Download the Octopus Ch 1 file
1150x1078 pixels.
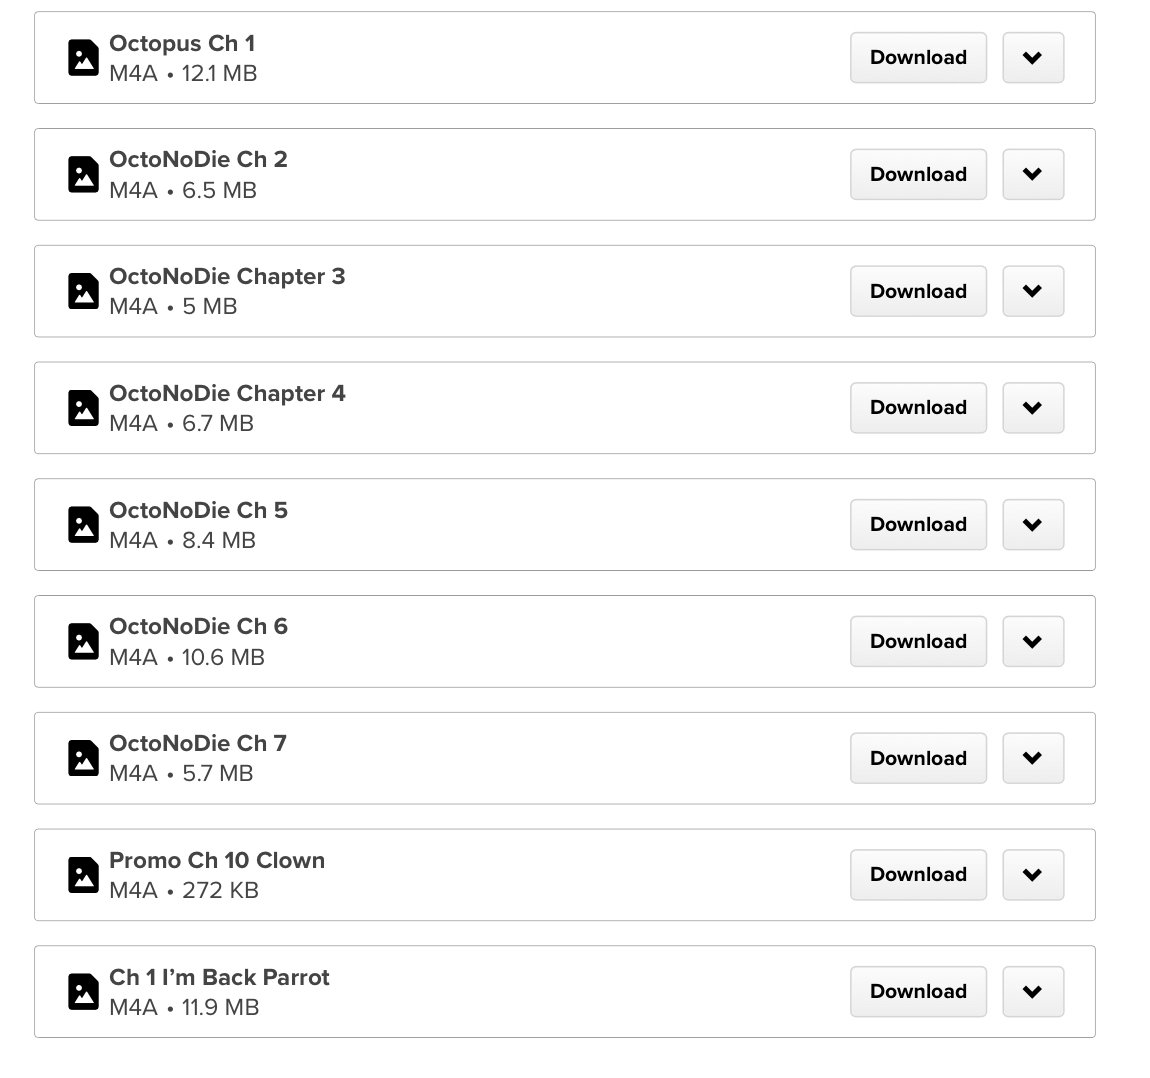(x=918, y=58)
